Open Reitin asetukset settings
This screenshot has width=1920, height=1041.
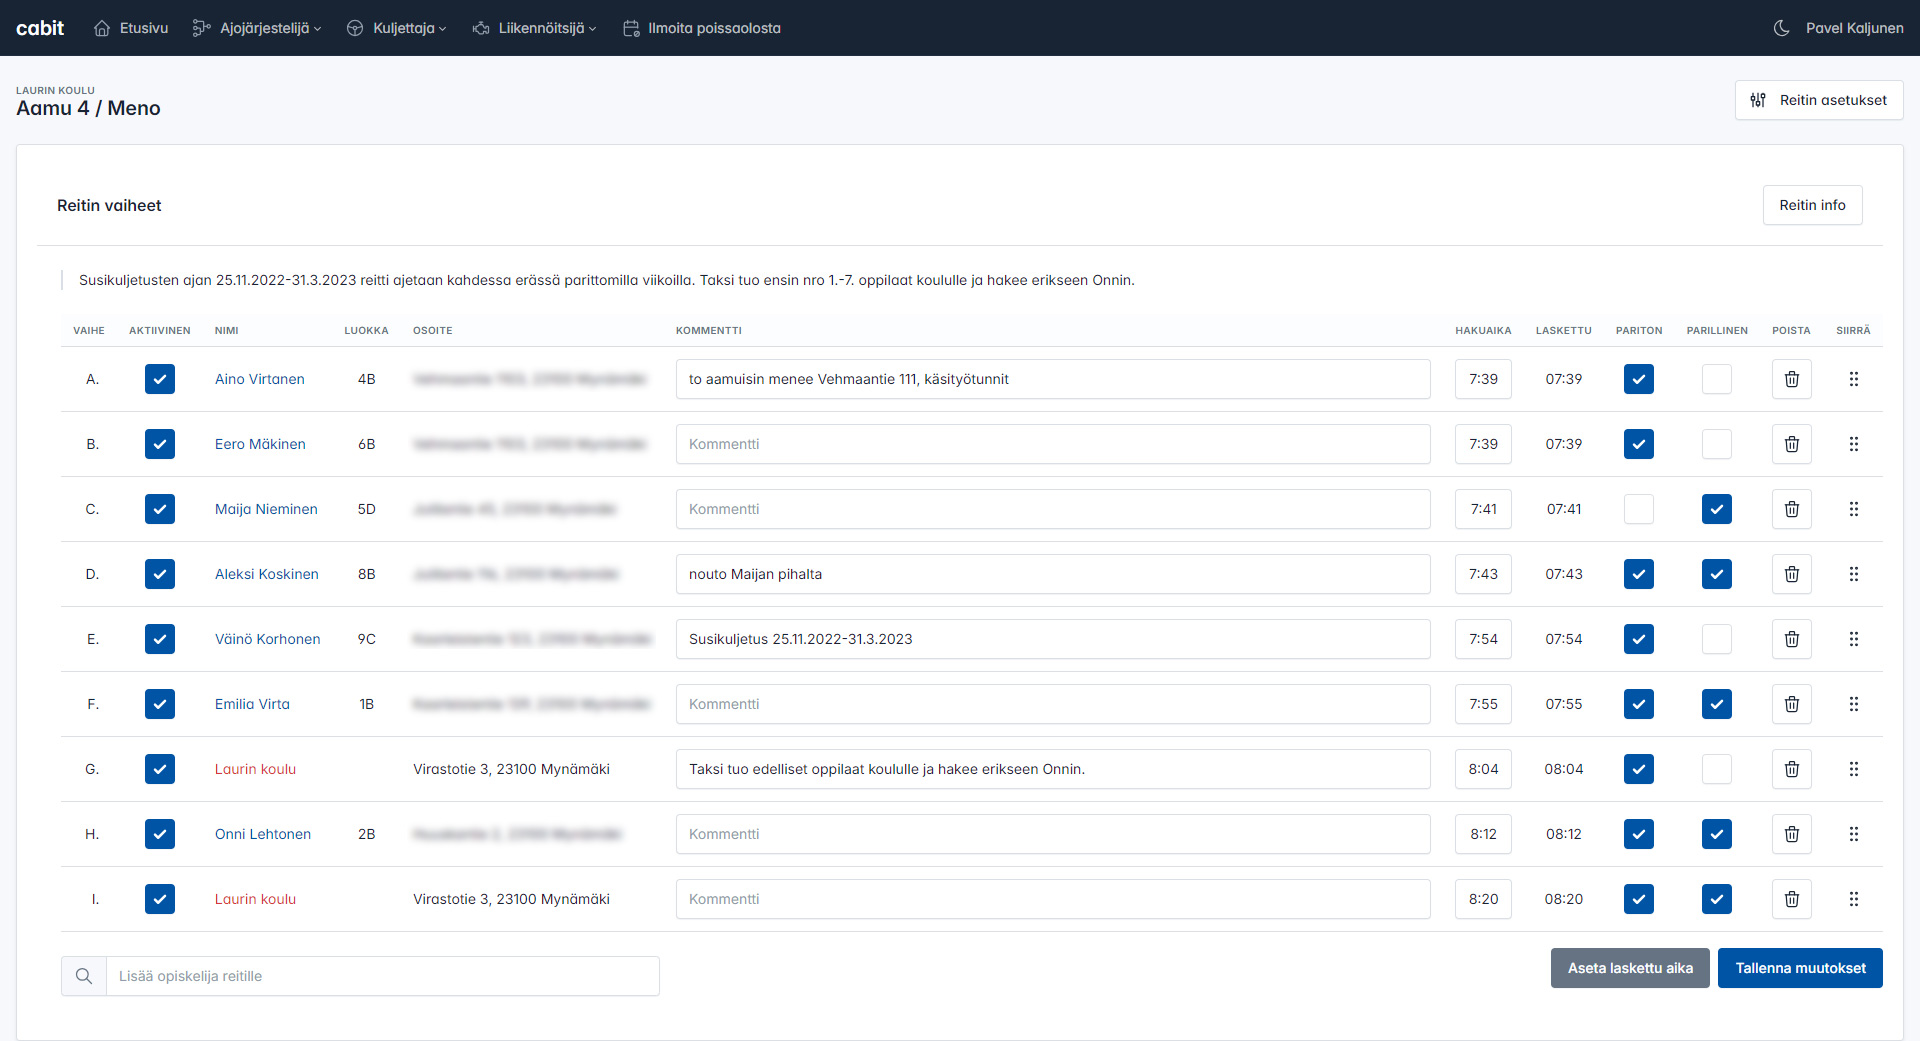[1818, 100]
